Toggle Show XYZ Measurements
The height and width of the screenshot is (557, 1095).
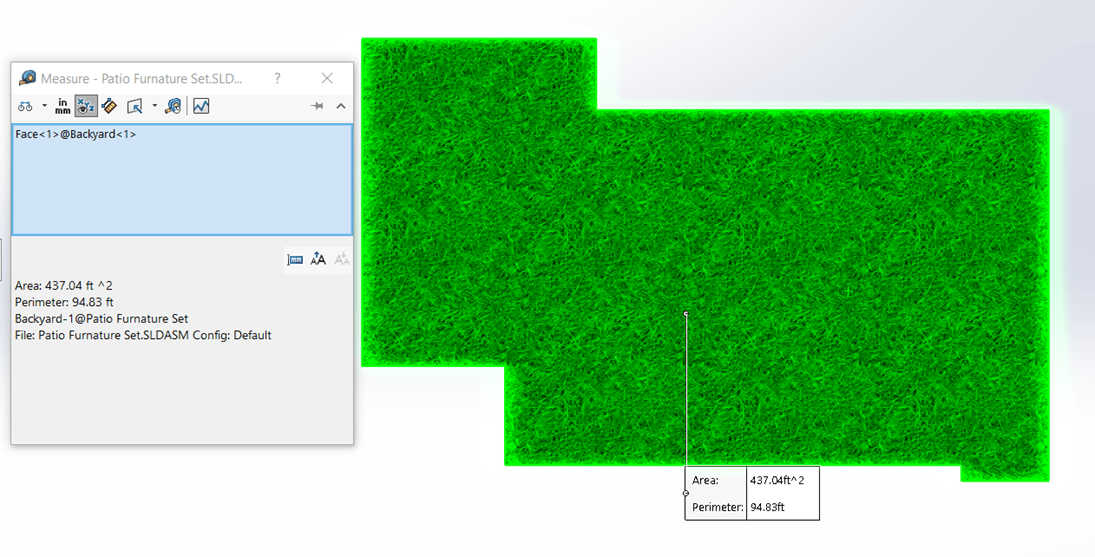click(x=86, y=106)
